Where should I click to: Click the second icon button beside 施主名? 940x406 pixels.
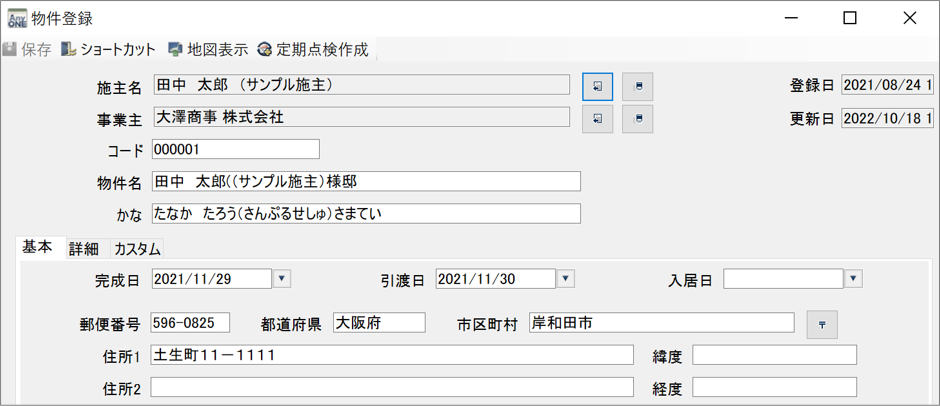(637, 87)
